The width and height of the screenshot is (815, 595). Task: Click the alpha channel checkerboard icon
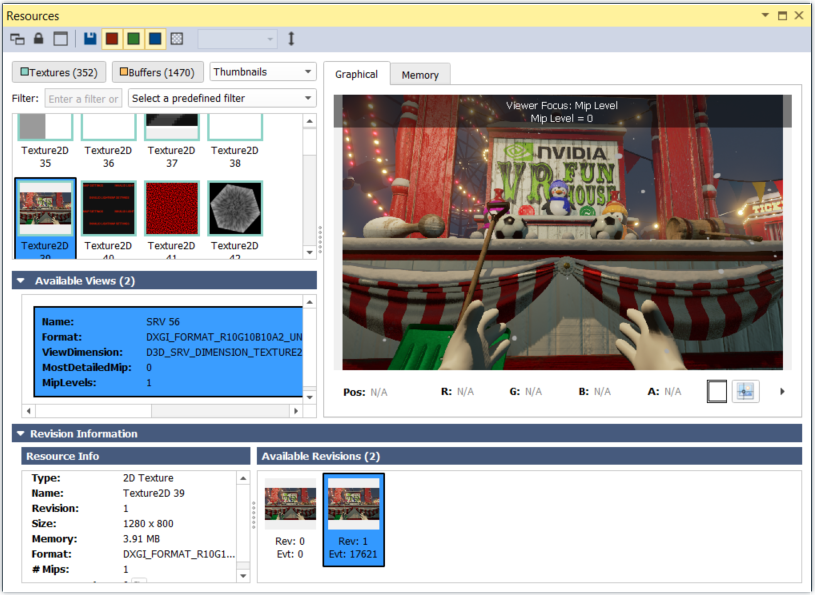pyautogui.click(x=177, y=39)
